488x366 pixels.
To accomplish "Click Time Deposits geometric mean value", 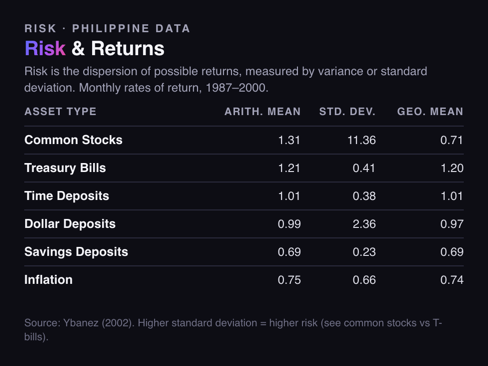I will click(x=452, y=196).
